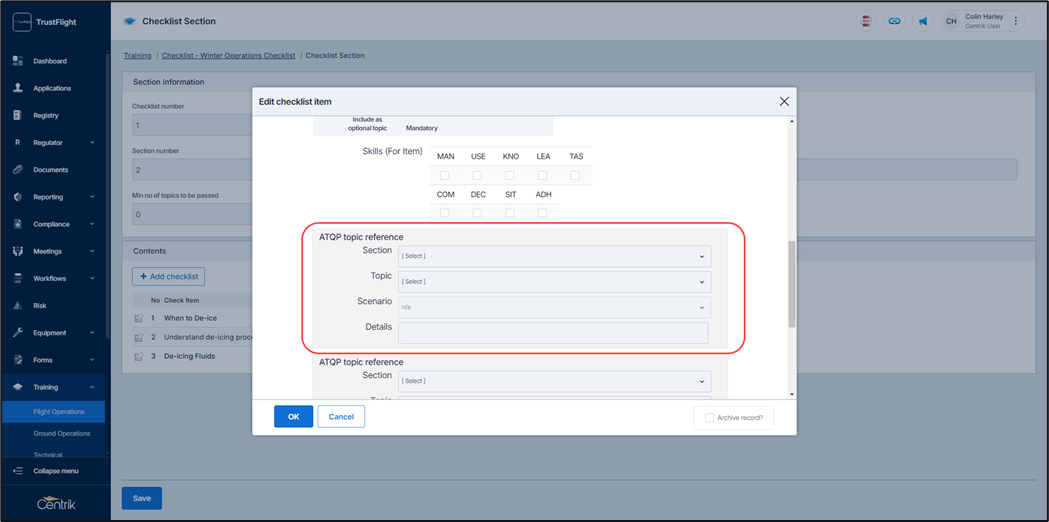Select Flight Operations in Training submenu
The image size is (1049, 522).
tap(58, 411)
